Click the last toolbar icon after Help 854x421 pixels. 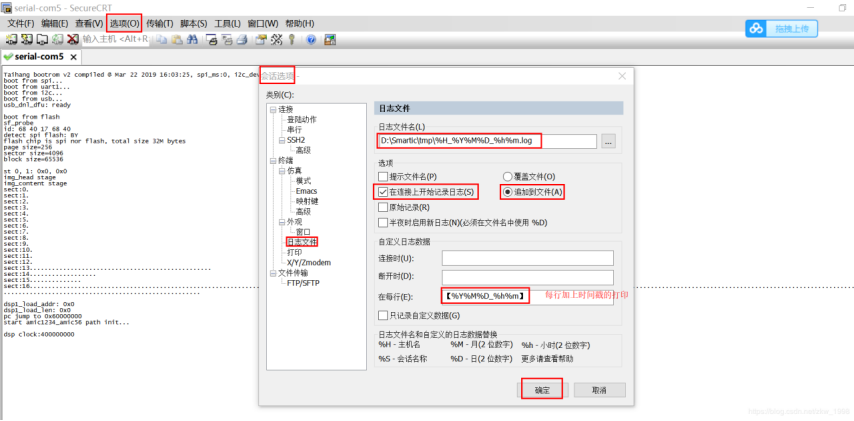[330, 39]
